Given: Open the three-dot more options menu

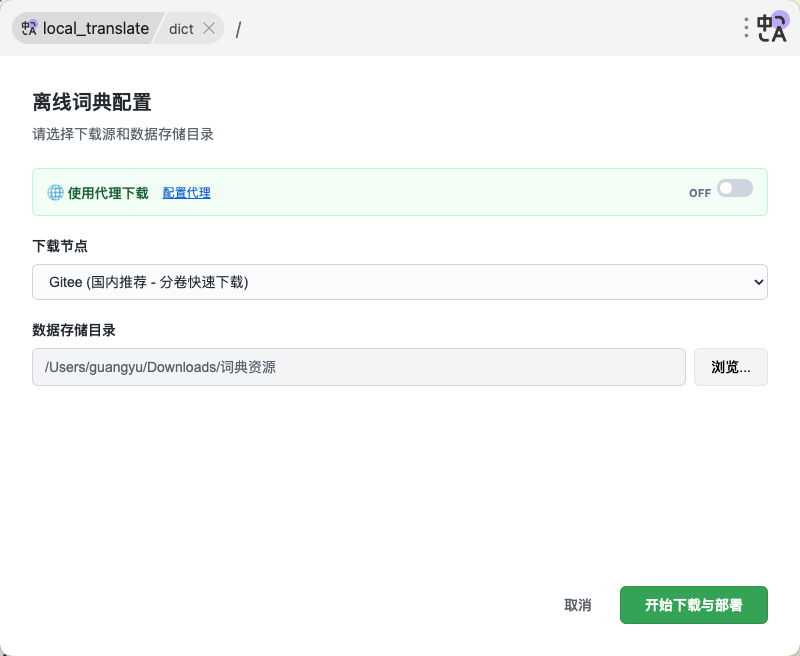Looking at the screenshot, I should (746, 28).
